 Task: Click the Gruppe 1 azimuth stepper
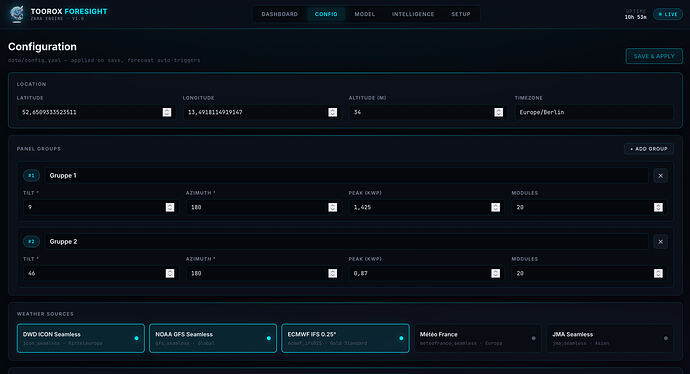[x=333, y=207]
